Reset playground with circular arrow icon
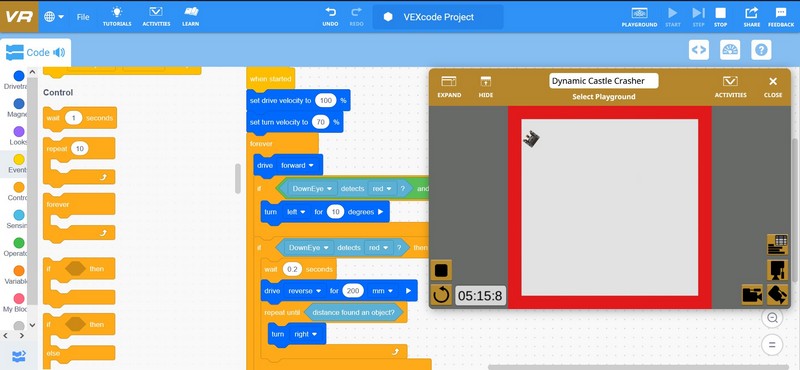This screenshot has height=370, width=800. (441, 295)
